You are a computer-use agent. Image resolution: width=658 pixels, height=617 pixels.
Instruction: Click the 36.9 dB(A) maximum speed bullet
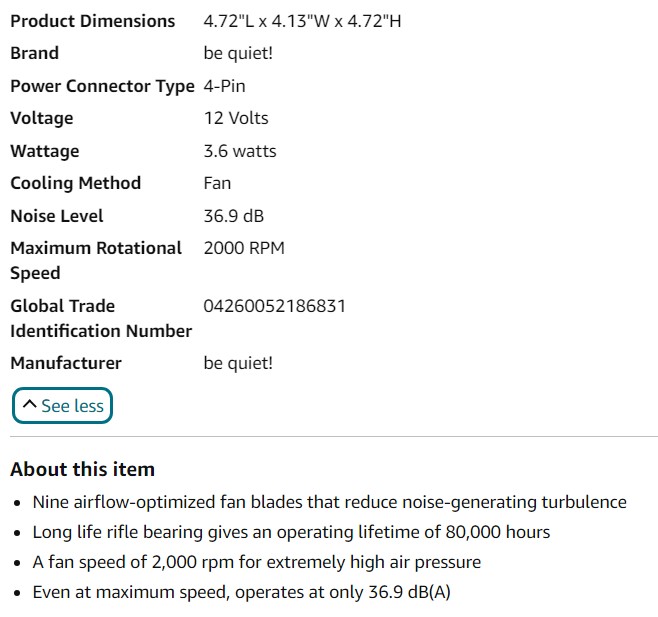click(241, 592)
